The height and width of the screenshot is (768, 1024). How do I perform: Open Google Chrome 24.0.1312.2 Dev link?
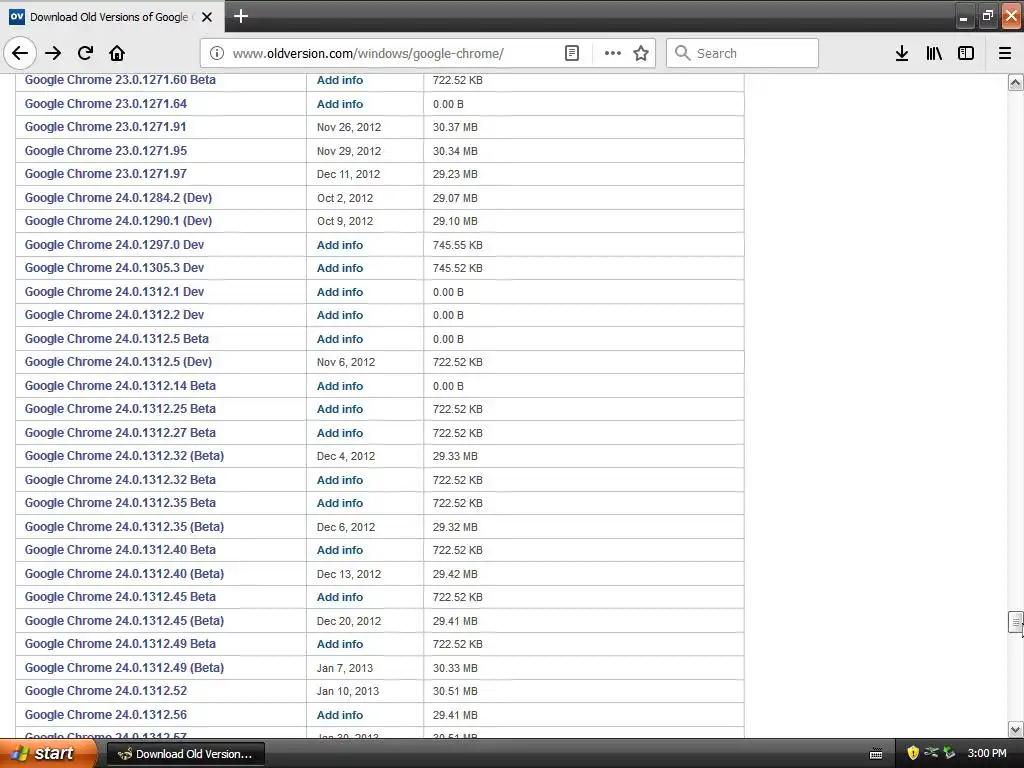point(114,315)
